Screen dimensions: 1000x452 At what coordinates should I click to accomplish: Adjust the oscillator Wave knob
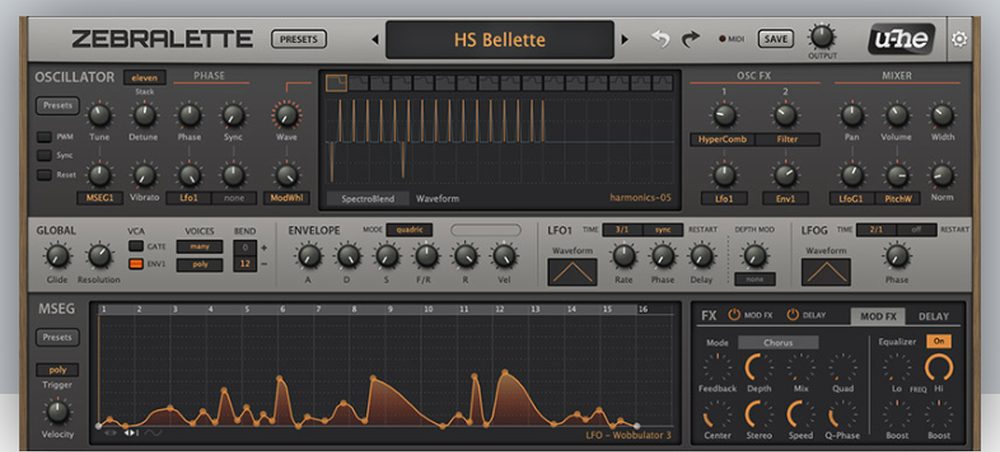click(x=286, y=115)
